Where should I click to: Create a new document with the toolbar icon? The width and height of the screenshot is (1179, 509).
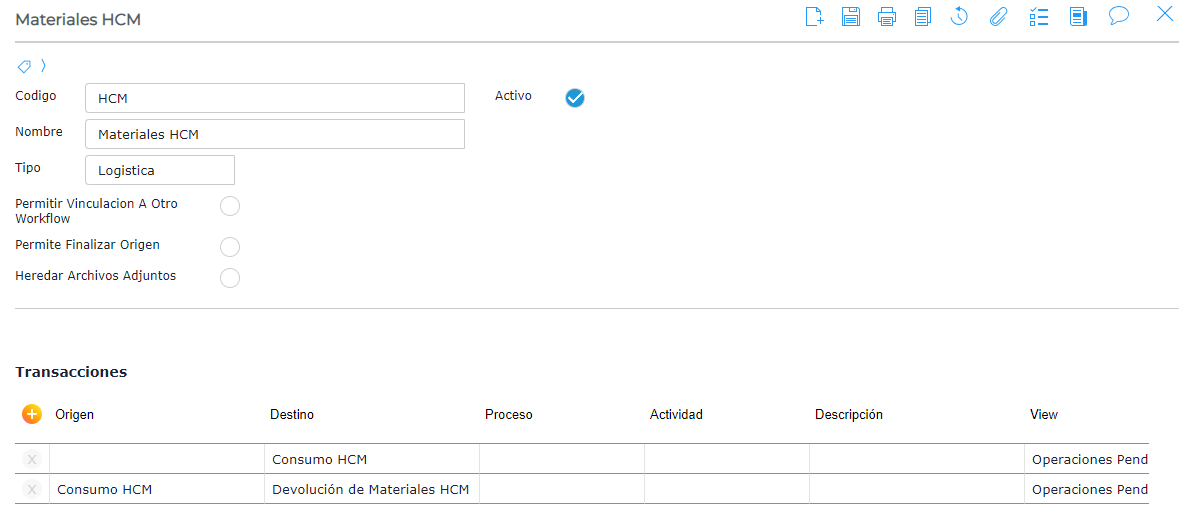[814, 16]
